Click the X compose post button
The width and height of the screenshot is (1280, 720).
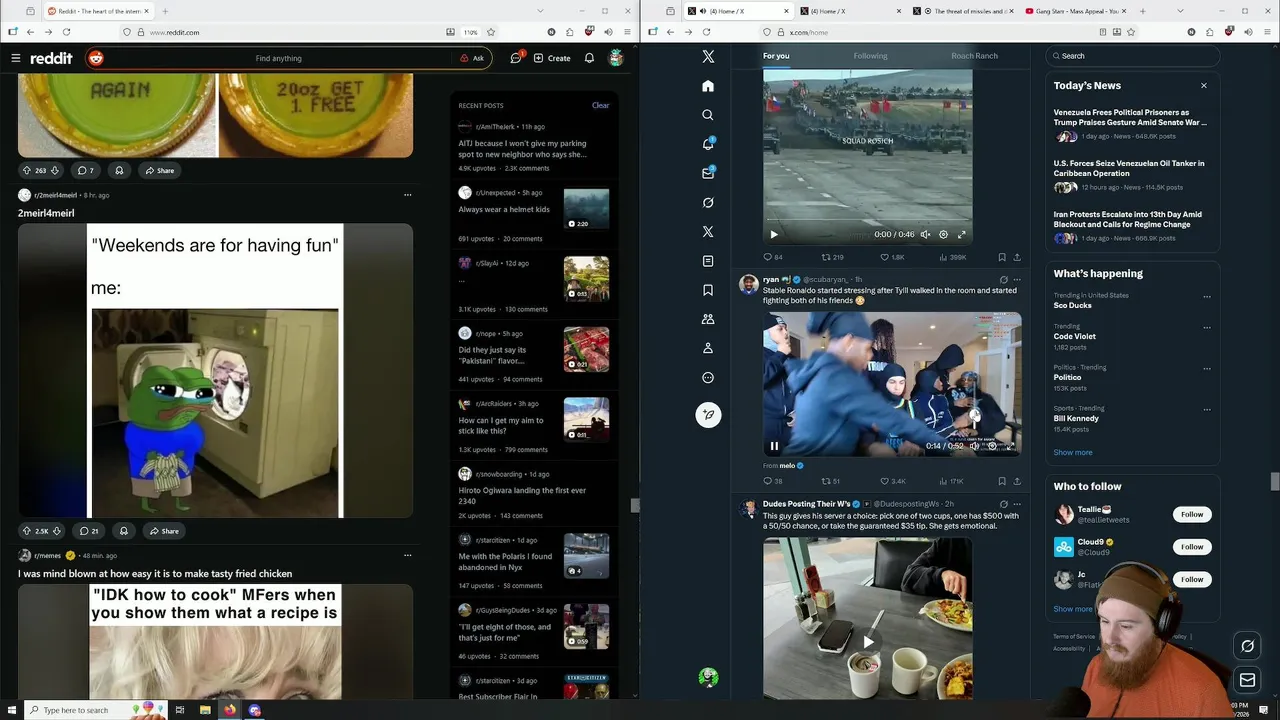(x=708, y=414)
